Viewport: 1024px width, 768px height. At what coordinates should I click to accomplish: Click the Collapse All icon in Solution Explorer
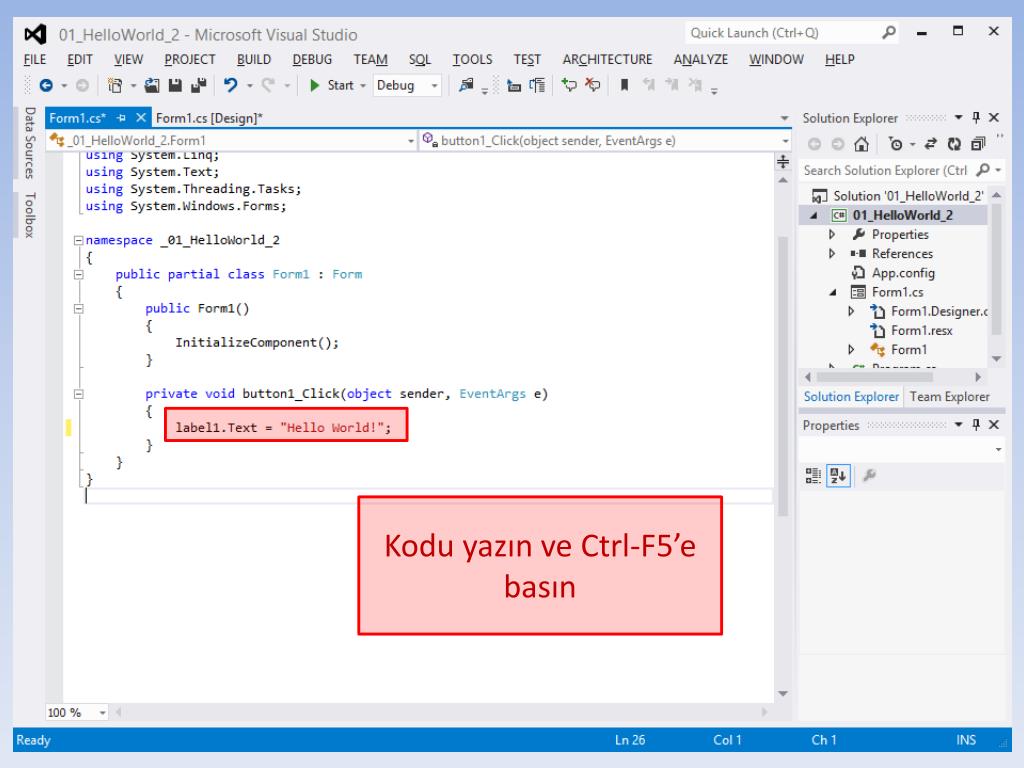[978, 144]
